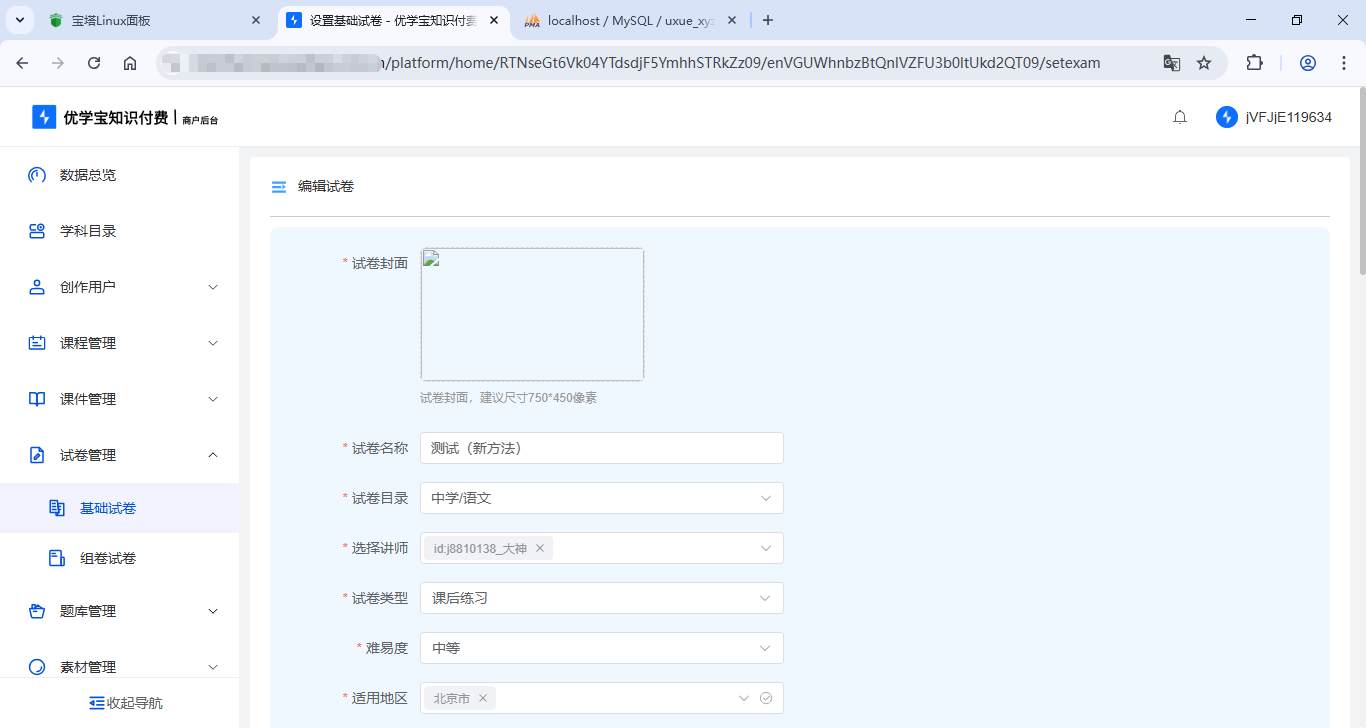Click the check circle in 适用地区 field
The width and height of the screenshot is (1366, 728).
coord(766,698)
